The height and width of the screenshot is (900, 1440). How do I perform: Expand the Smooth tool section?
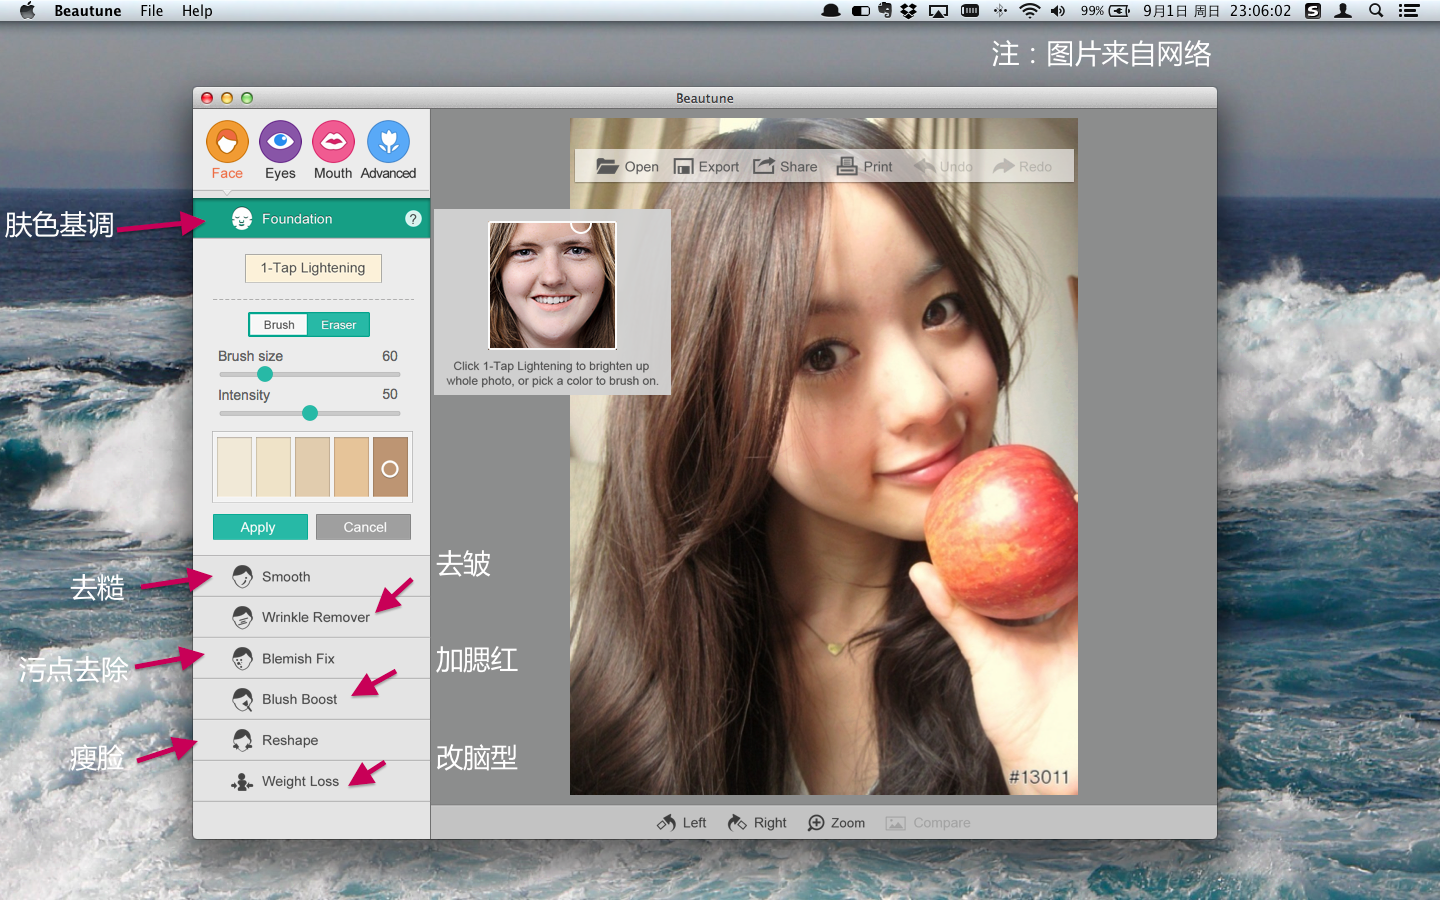[311, 577]
